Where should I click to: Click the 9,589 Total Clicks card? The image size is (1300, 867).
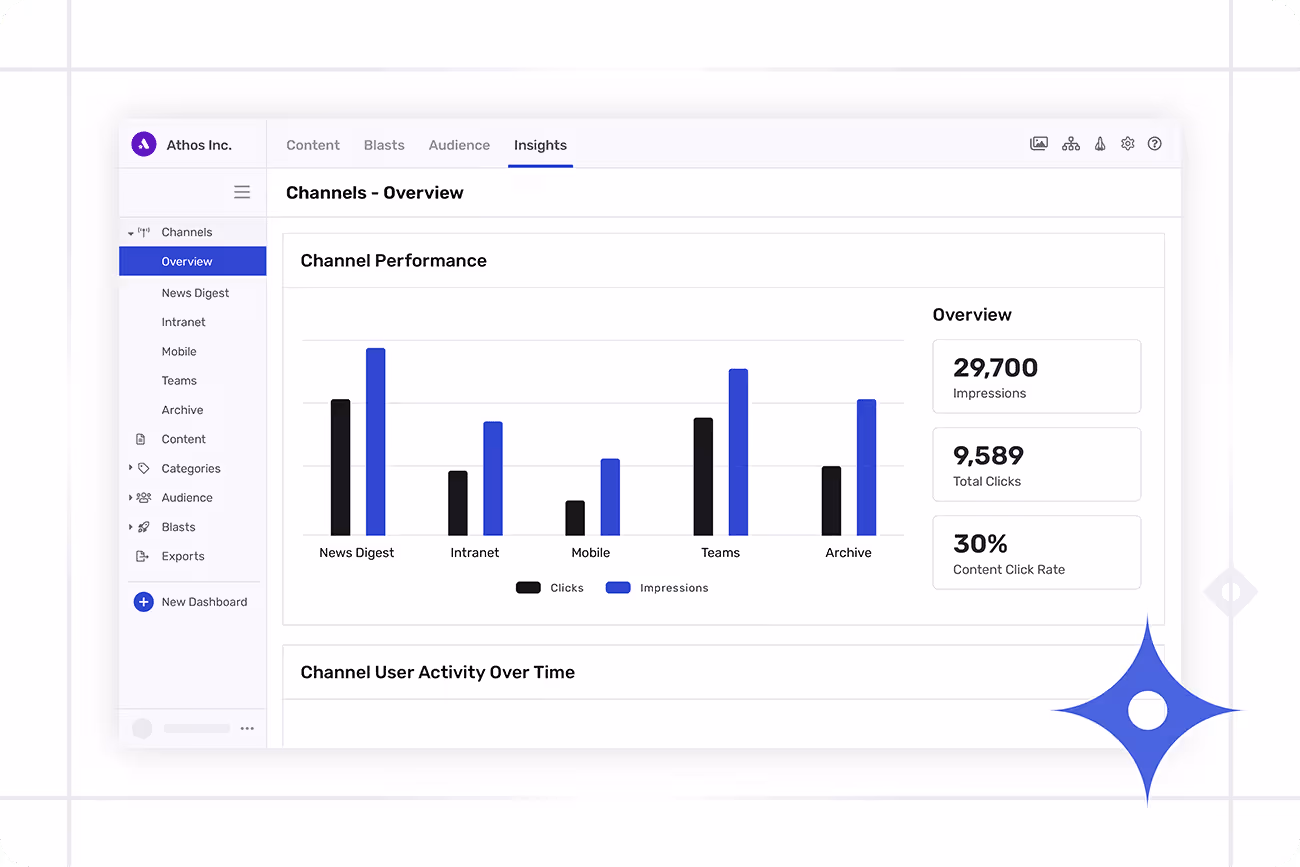1037,464
